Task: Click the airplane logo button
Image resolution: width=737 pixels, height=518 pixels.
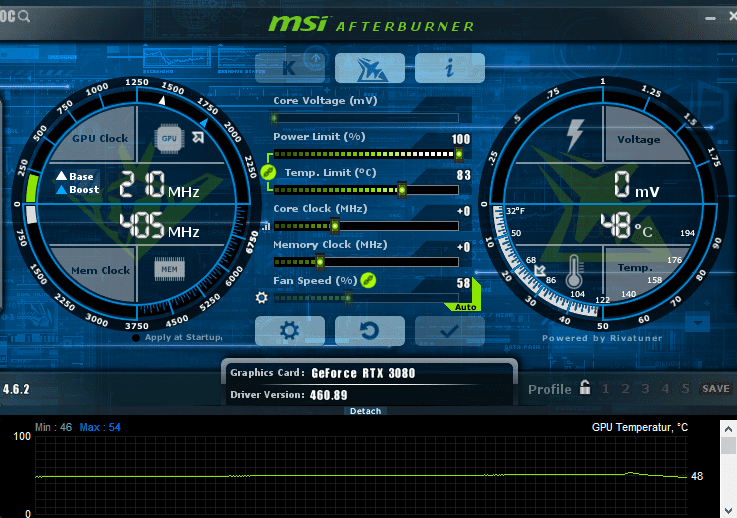Action: 370,68
